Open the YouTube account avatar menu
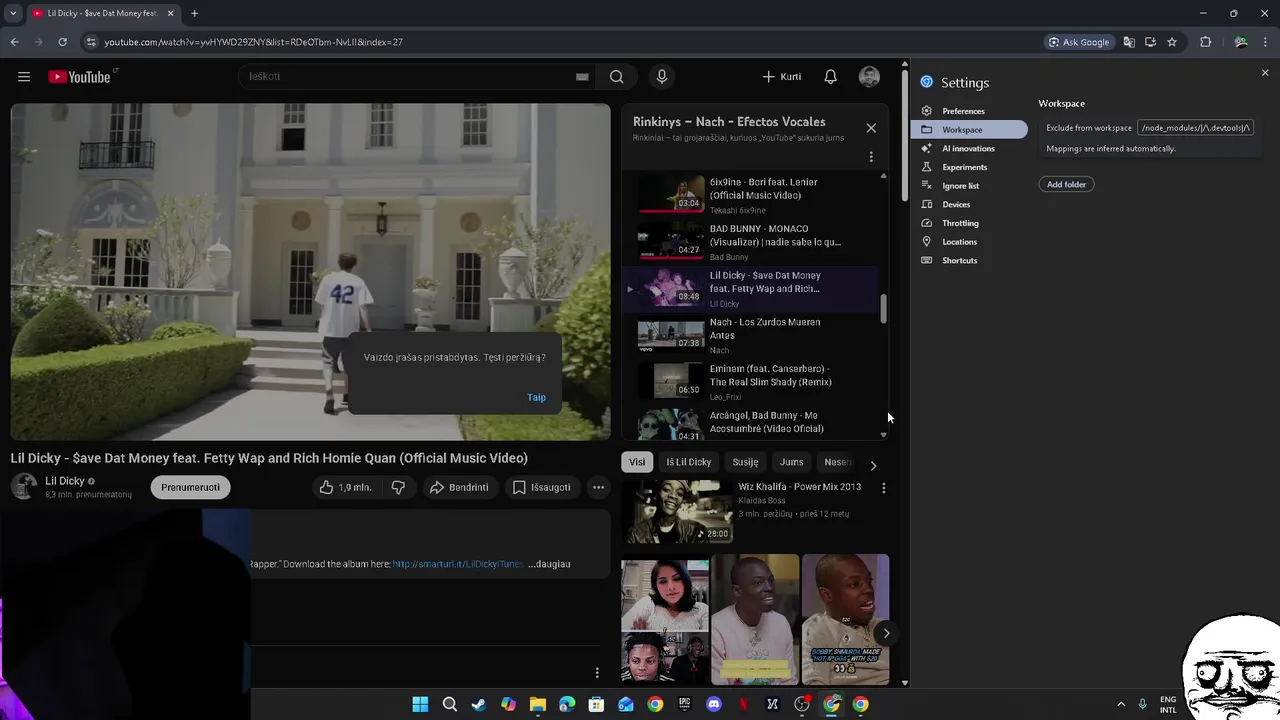Screen dimensions: 1280x720 tap(869, 77)
